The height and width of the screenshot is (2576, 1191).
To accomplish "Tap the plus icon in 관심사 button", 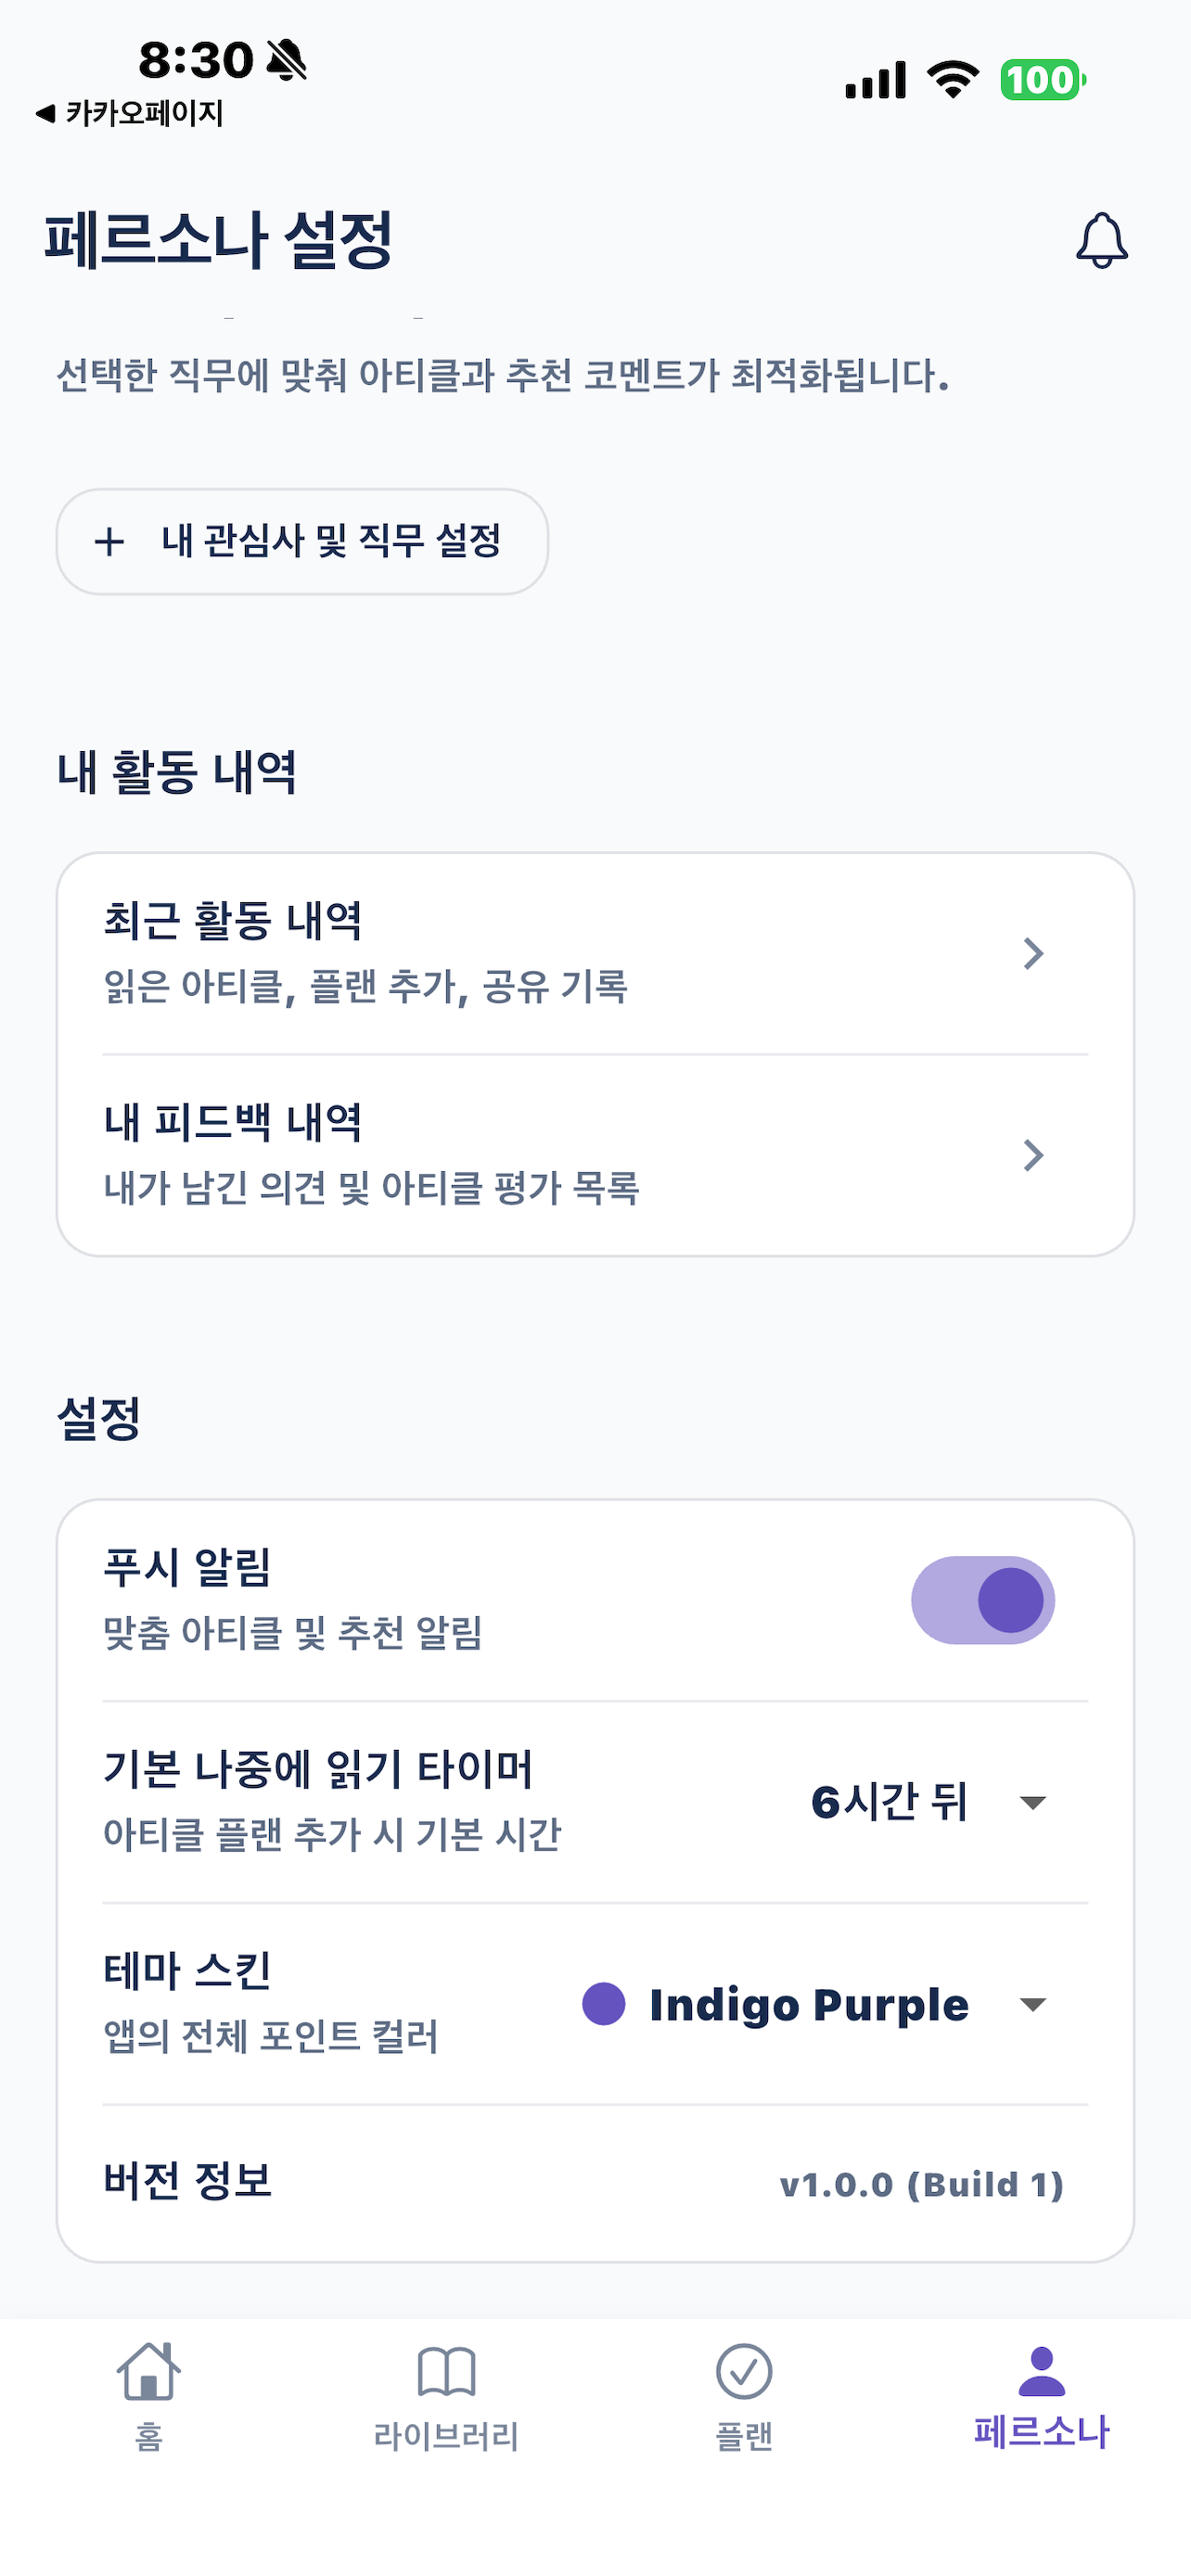I will pyautogui.click(x=109, y=542).
